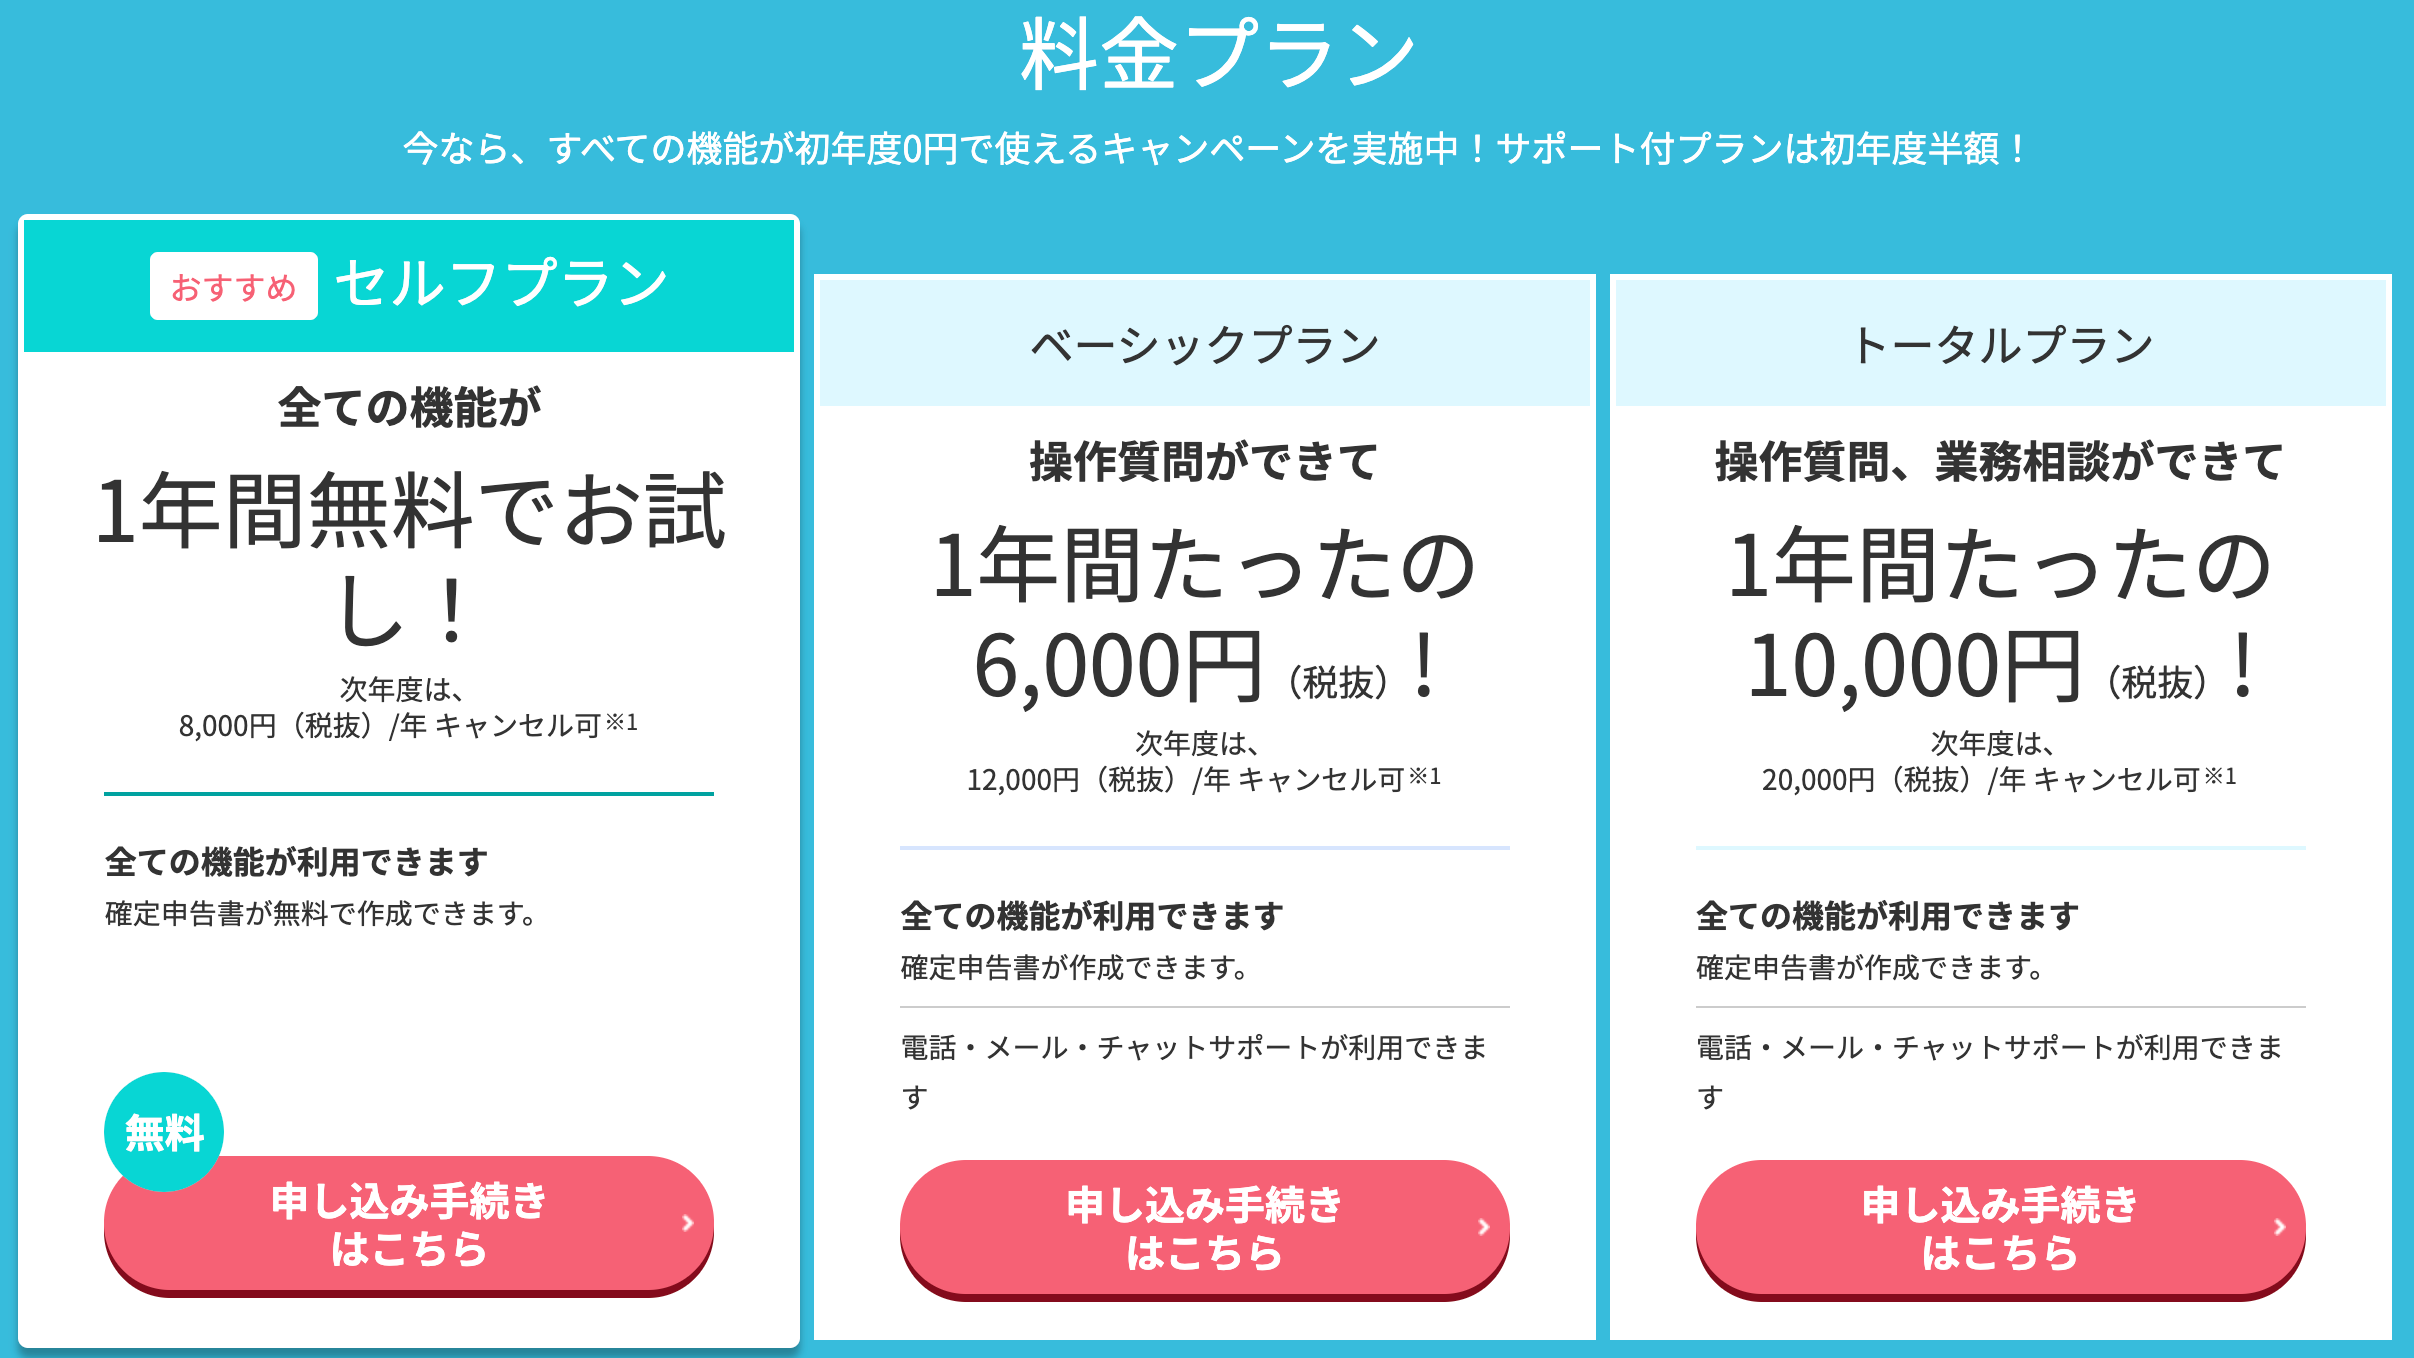This screenshot has width=2414, height=1358.
Task: Click the arrow icon on ベーシックプラン button
Action: [1484, 1227]
